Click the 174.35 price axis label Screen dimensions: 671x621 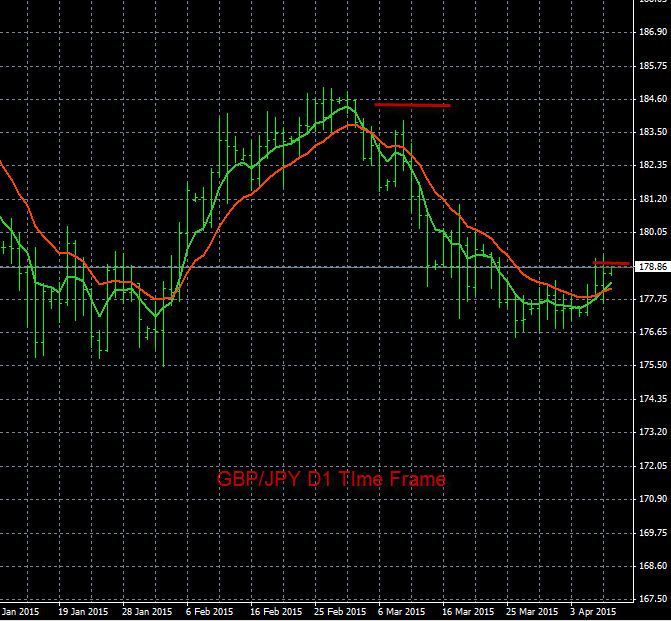(653, 399)
